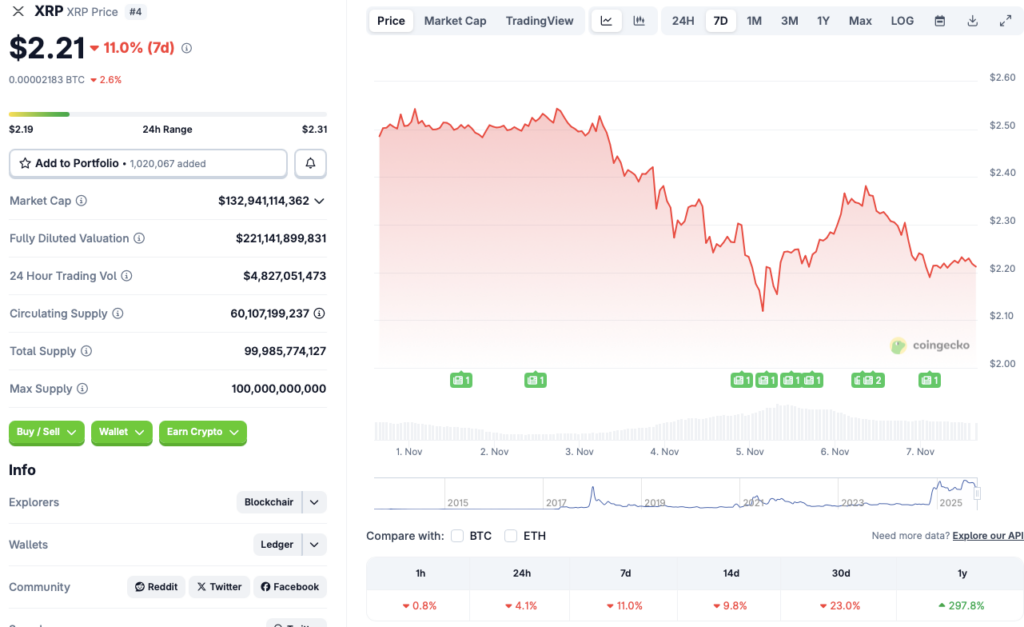
Task: Open the Buy / Sell dropdown
Action: [x=46, y=433]
